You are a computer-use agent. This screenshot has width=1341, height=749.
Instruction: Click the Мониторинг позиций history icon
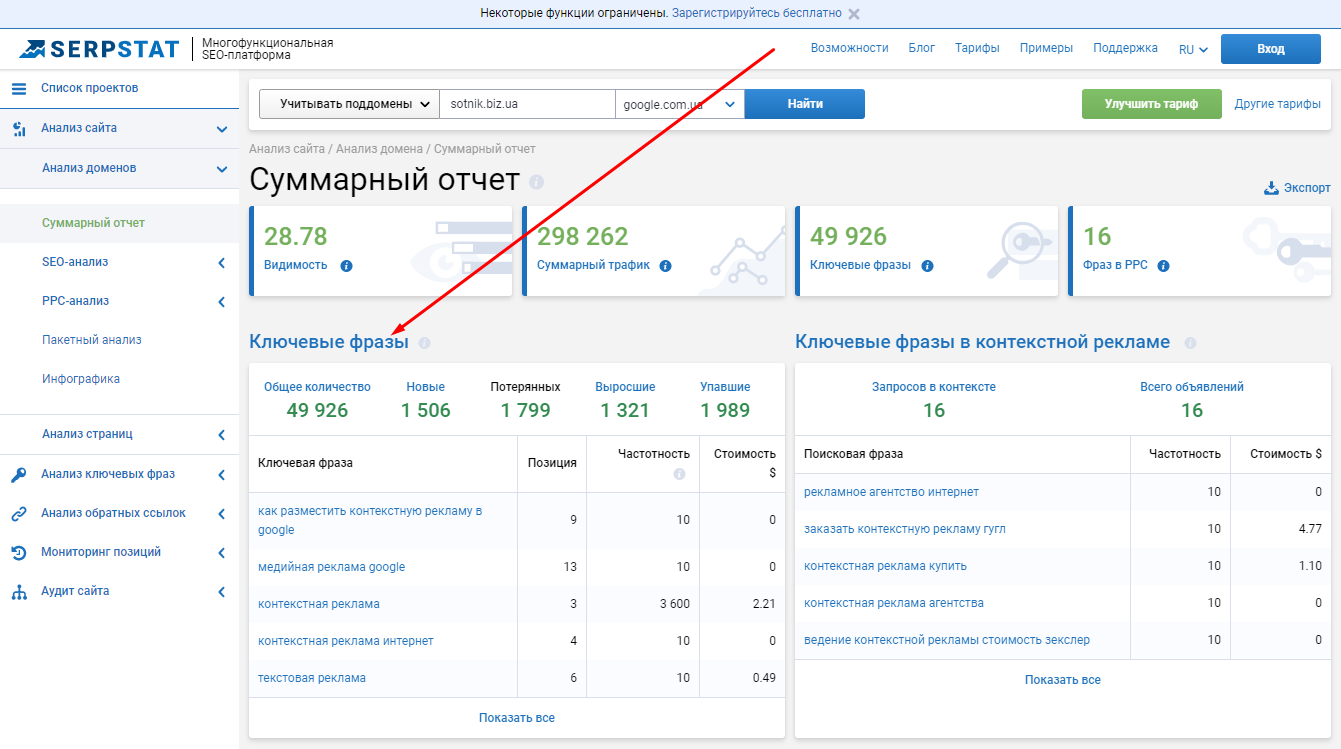[18, 552]
